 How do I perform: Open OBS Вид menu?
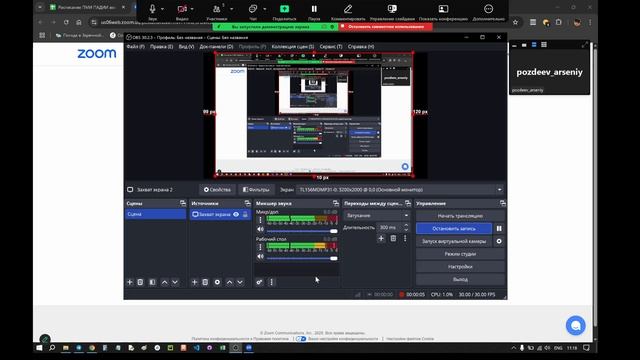186,47
